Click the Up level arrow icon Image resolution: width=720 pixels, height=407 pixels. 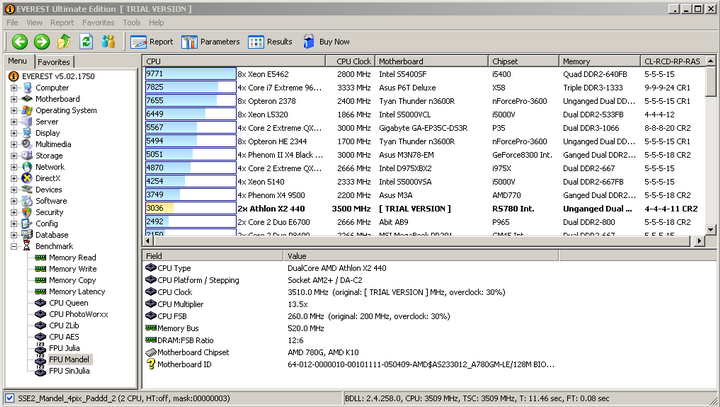[64, 42]
